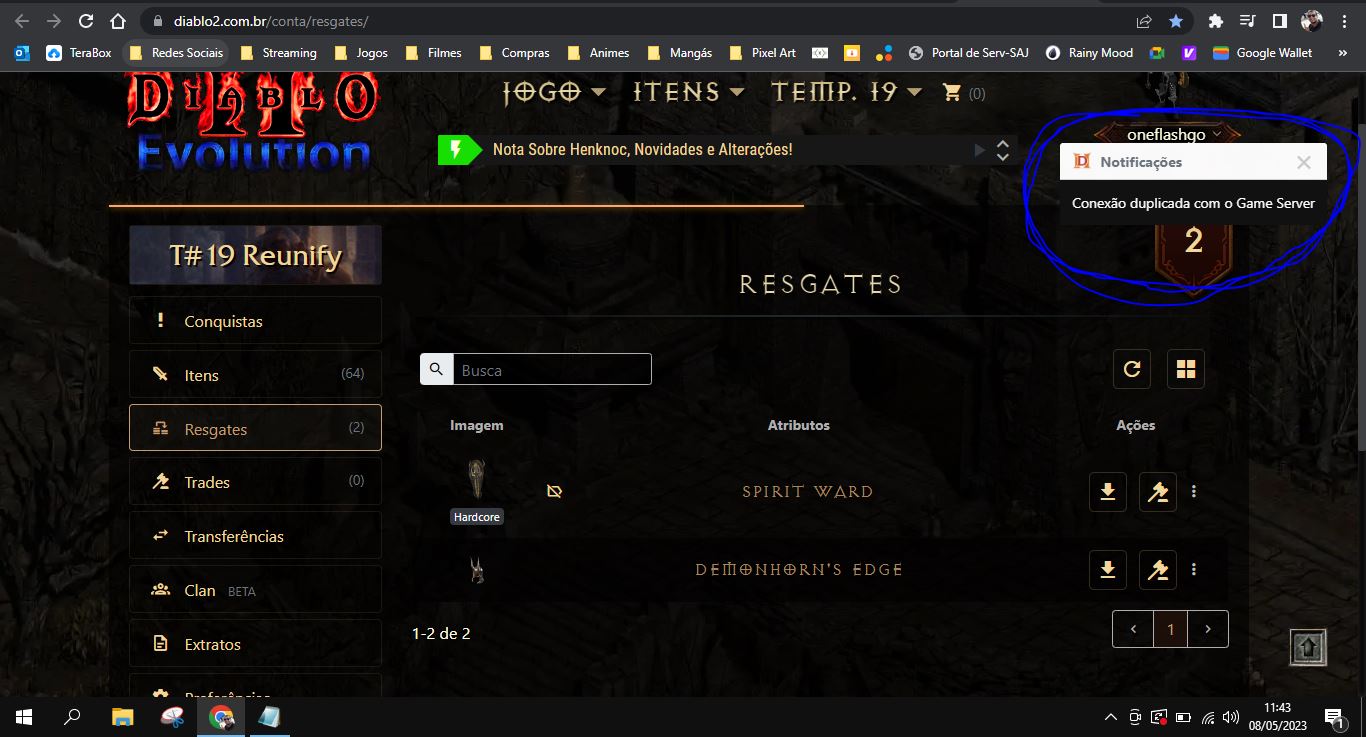
Task: Click the Diablo Evolution logo
Action: (253, 123)
